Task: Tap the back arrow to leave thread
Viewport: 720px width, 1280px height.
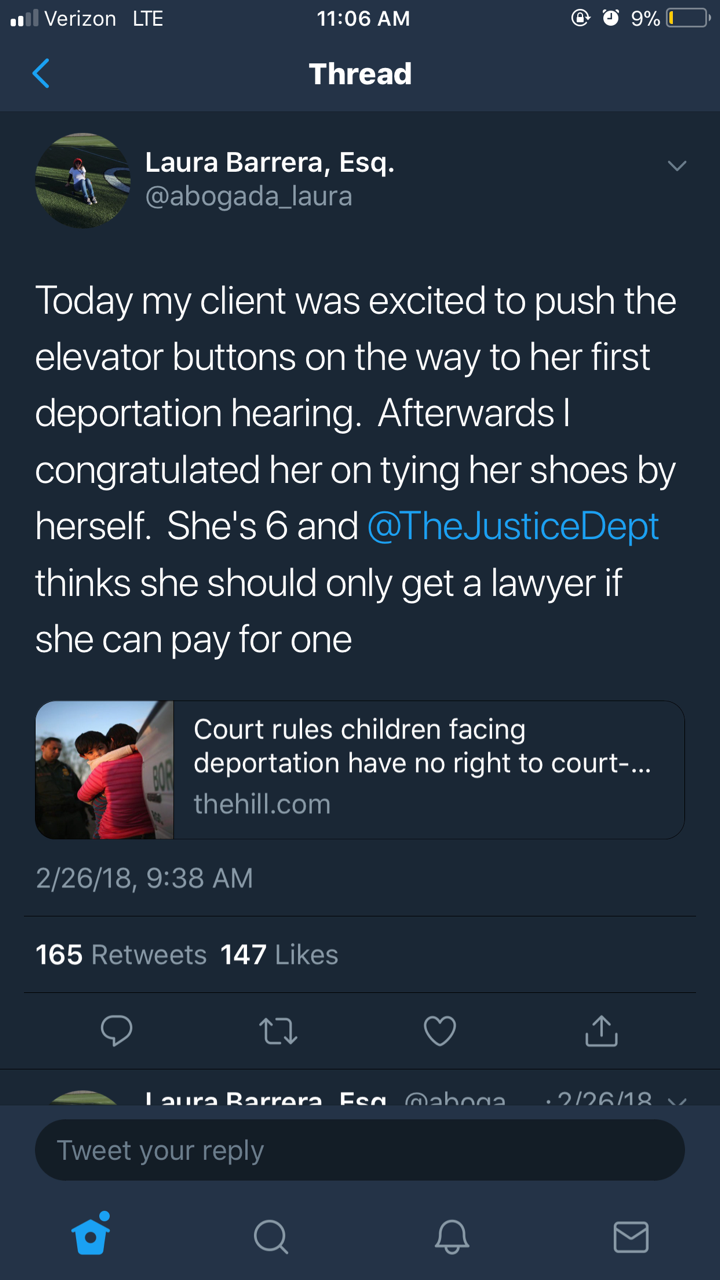Action: [41, 73]
